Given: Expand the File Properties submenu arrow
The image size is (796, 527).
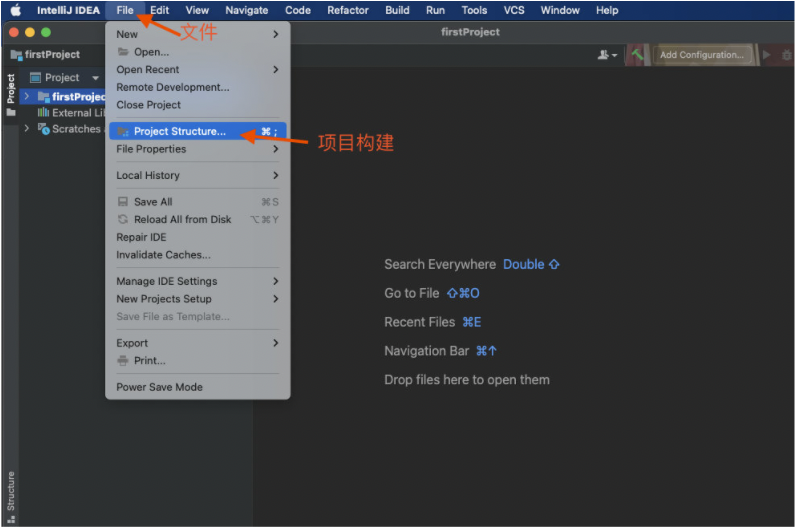Looking at the screenshot, I should (x=276, y=149).
